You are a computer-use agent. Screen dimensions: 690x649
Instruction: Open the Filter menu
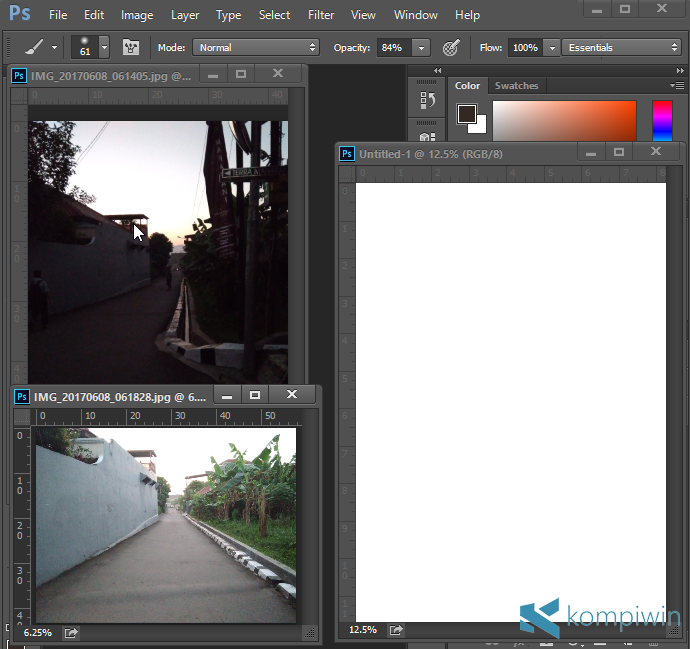pos(321,15)
